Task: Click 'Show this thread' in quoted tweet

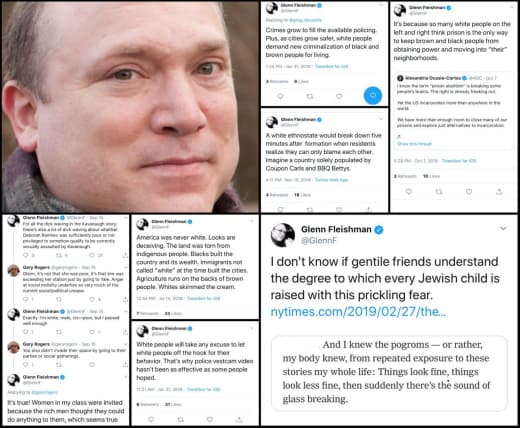Action: point(414,144)
